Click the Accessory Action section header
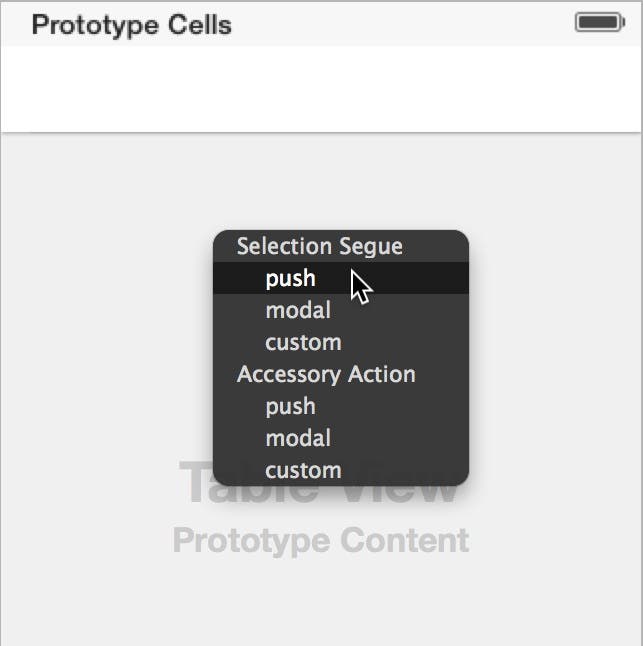643x646 pixels. point(326,374)
